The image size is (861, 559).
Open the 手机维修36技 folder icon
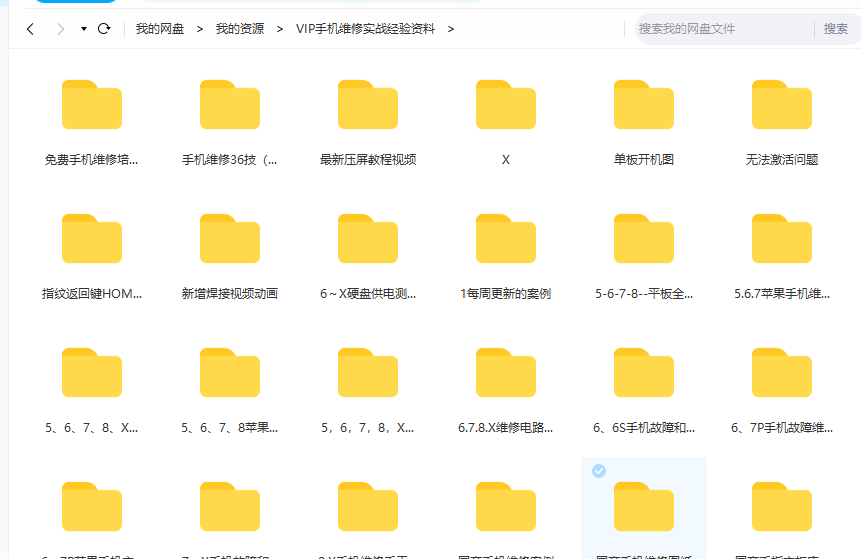[x=230, y=104]
